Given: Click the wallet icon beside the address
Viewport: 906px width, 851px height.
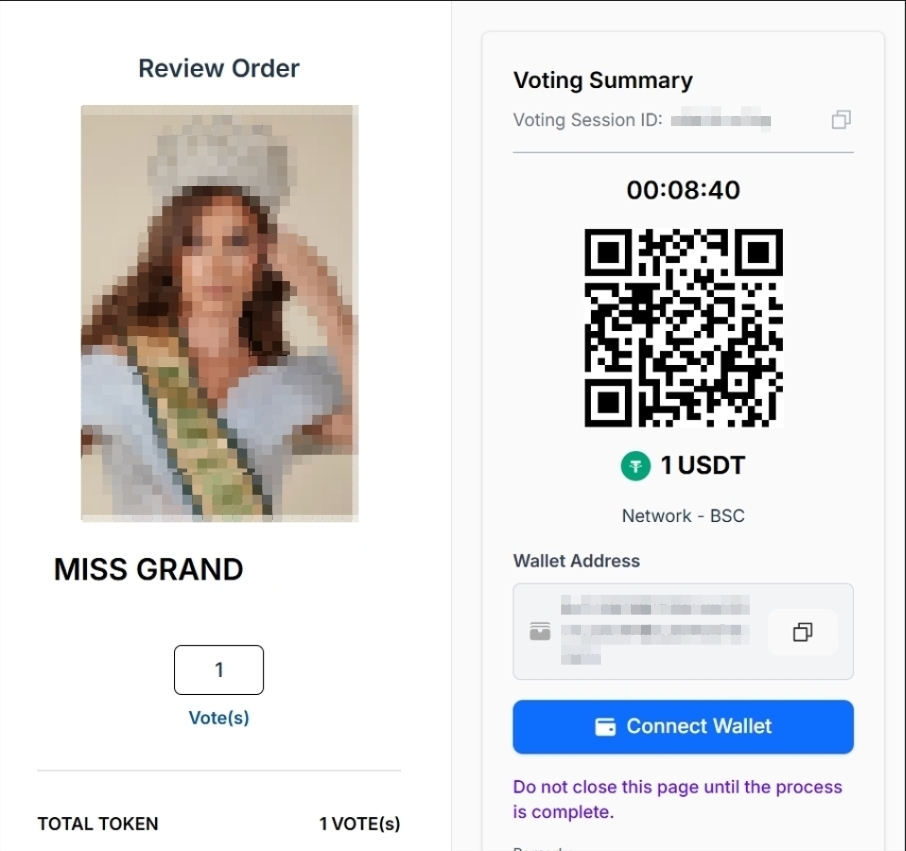Looking at the screenshot, I should click(x=540, y=632).
